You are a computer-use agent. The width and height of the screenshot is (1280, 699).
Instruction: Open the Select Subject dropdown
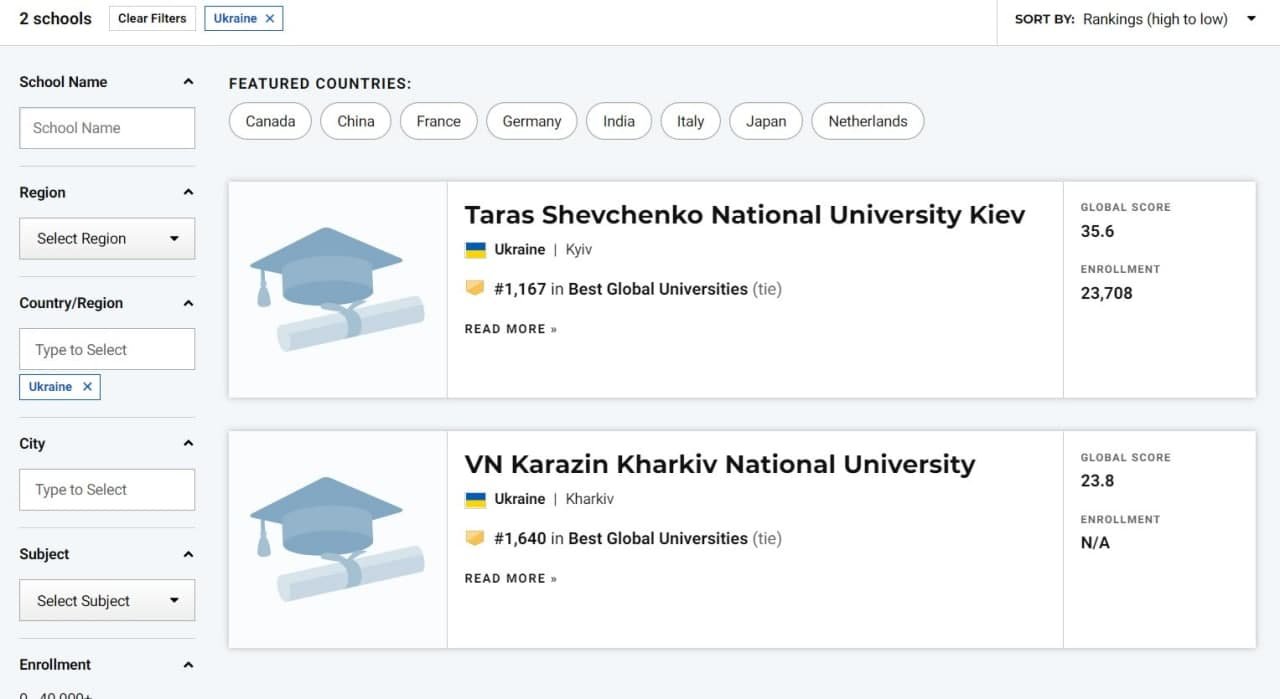click(x=107, y=601)
